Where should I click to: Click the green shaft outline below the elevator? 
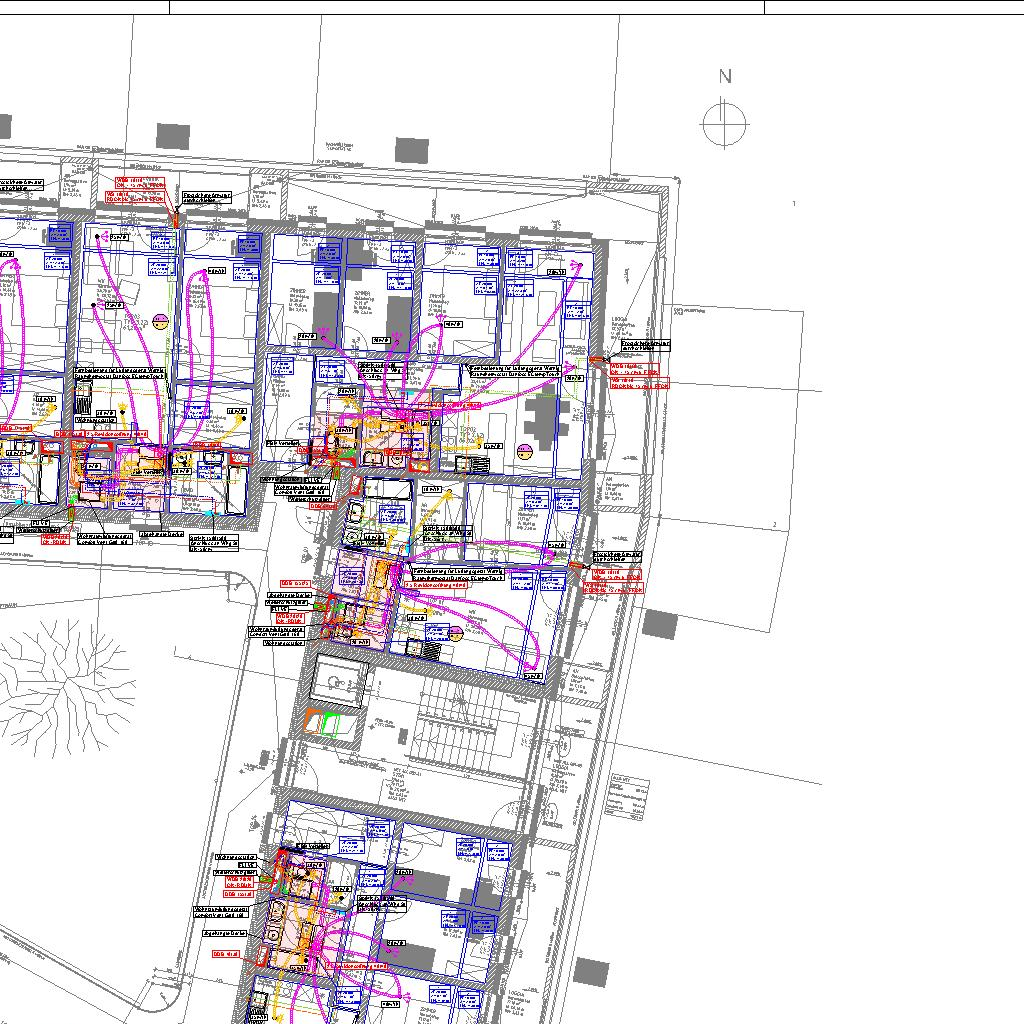331,726
